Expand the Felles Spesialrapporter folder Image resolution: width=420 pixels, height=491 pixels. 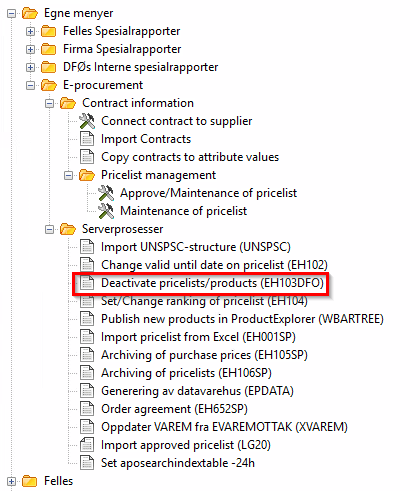click(30, 32)
